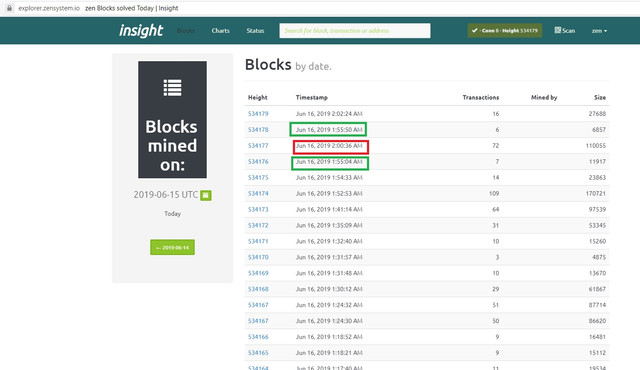Go to previous day 2019-06-14 button
Screen dimensions: 640x370
point(172,247)
